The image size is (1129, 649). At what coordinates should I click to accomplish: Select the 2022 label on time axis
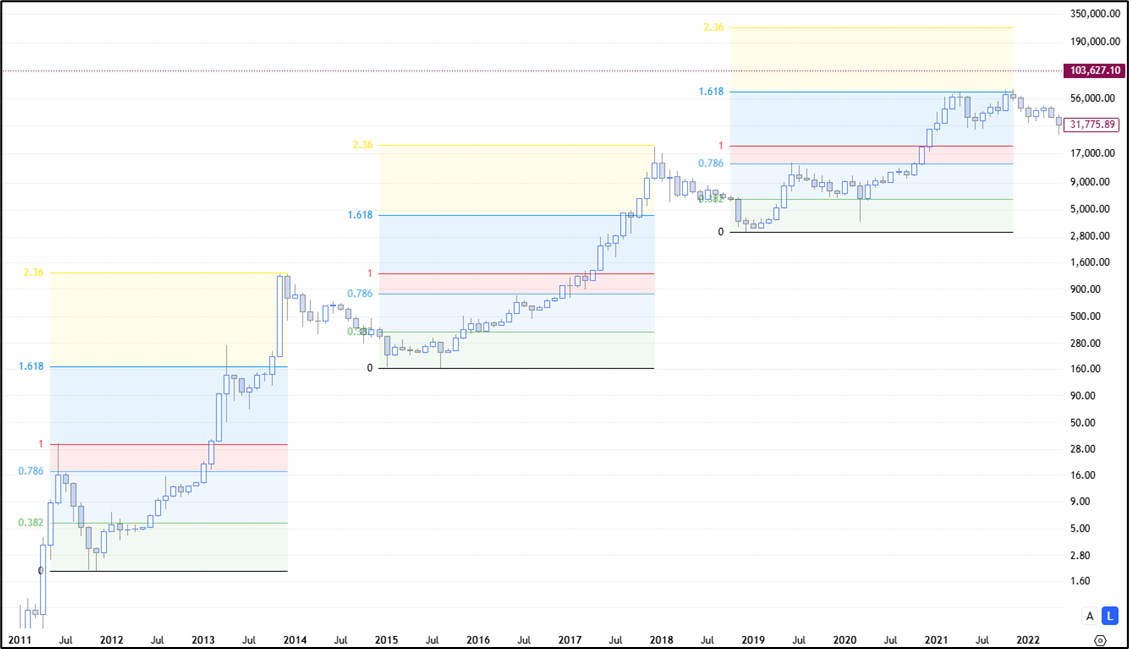(1028, 640)
